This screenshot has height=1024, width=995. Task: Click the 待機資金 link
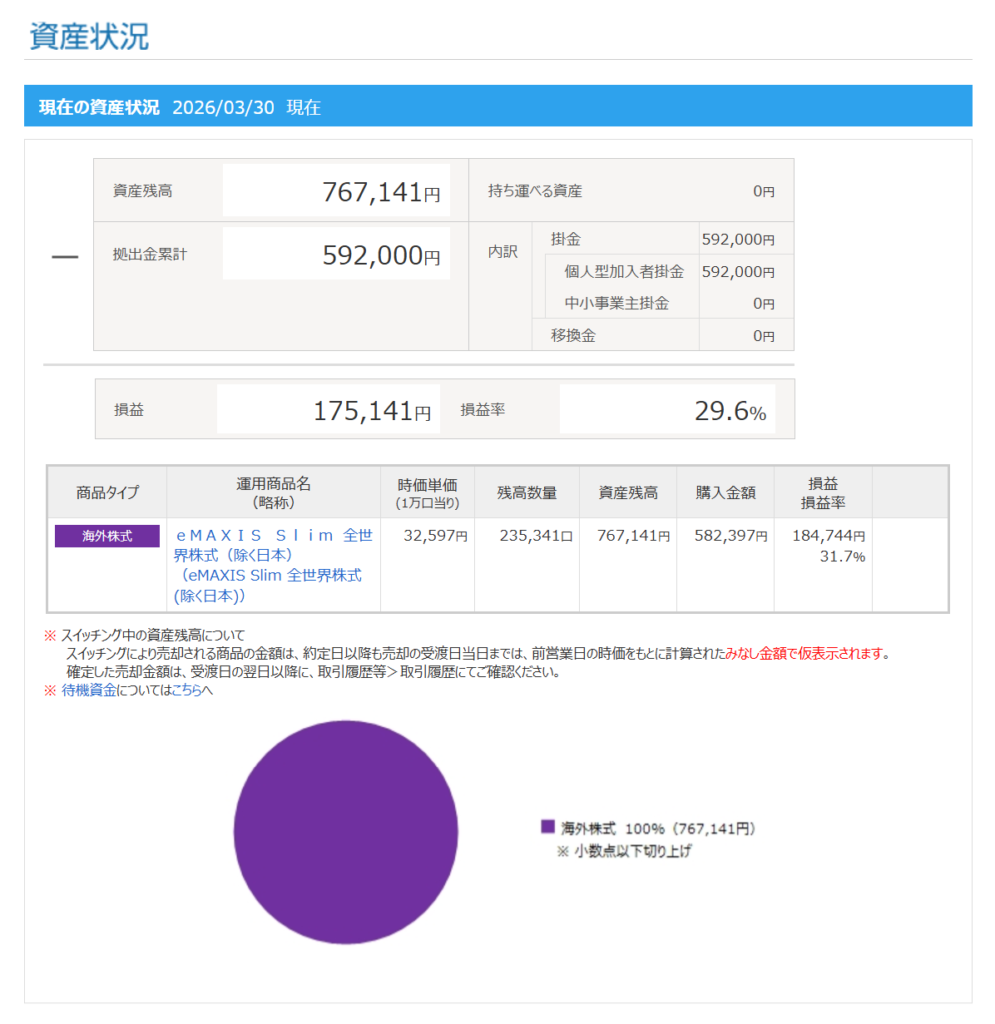click(89, 690)
